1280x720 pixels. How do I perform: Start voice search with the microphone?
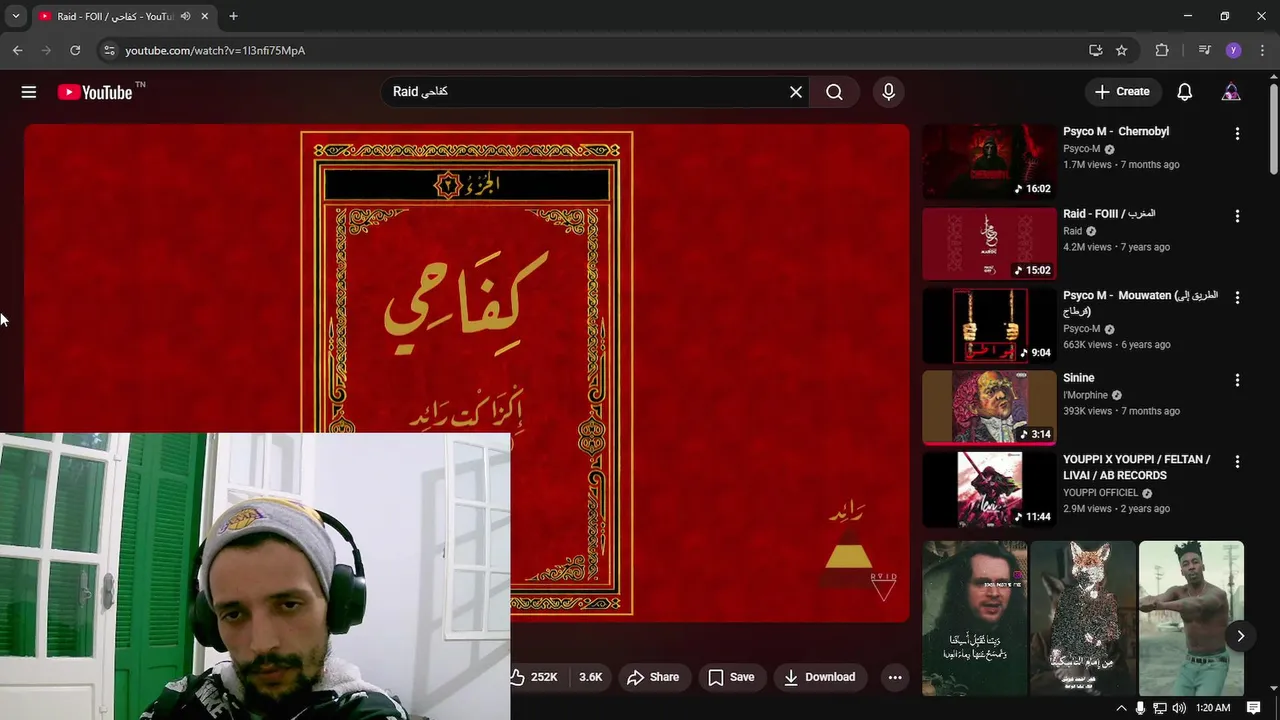tap(888, 92)
